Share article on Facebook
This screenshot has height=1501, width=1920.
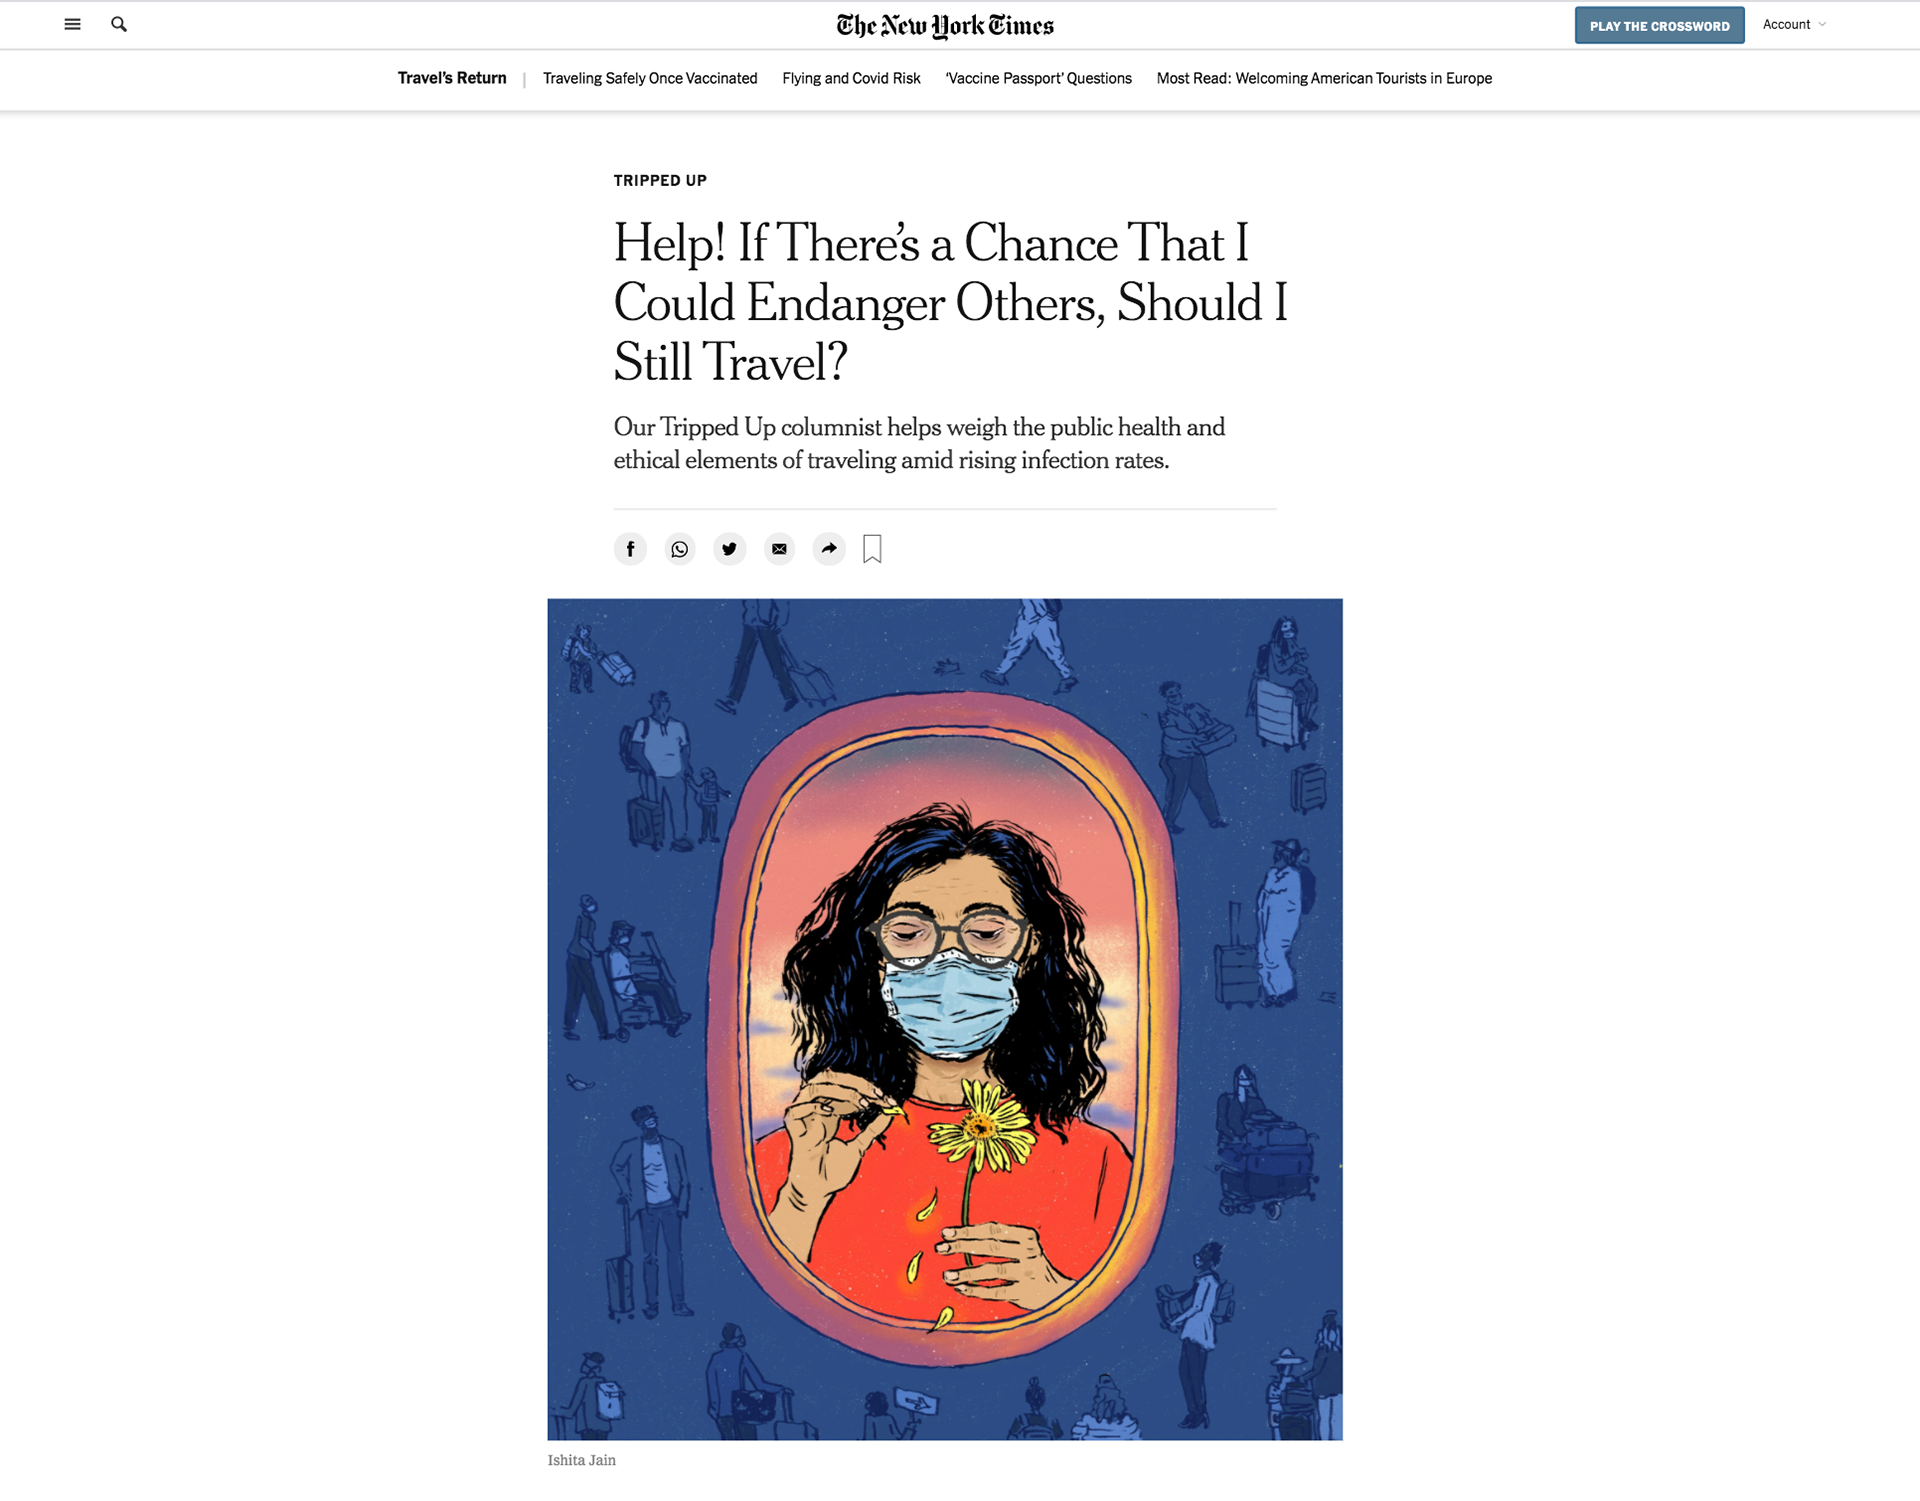630,549
